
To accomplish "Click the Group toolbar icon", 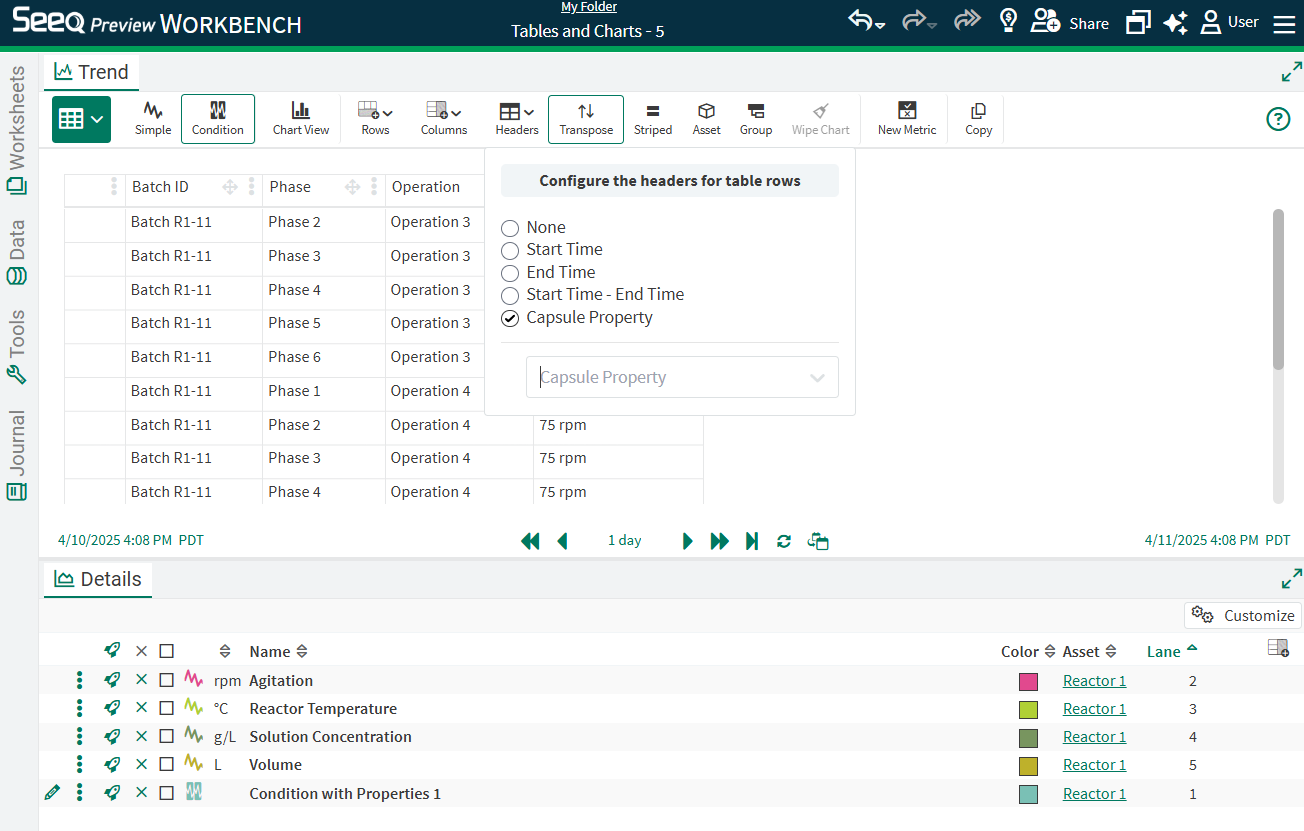I will point(755,118).
